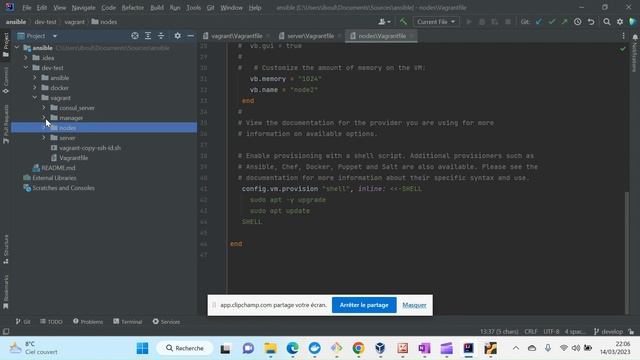
Task: Select the nodes\Vagrantfile tab
Action: tap(382, 36)
